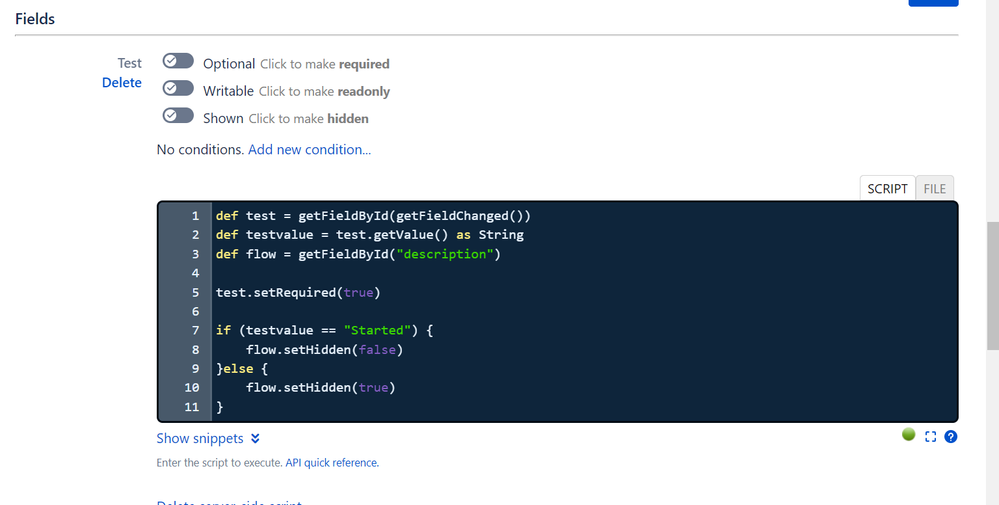Switch to the SCRIPT tab
Viewport: 999px width, 505px height.
pos(887,188)
